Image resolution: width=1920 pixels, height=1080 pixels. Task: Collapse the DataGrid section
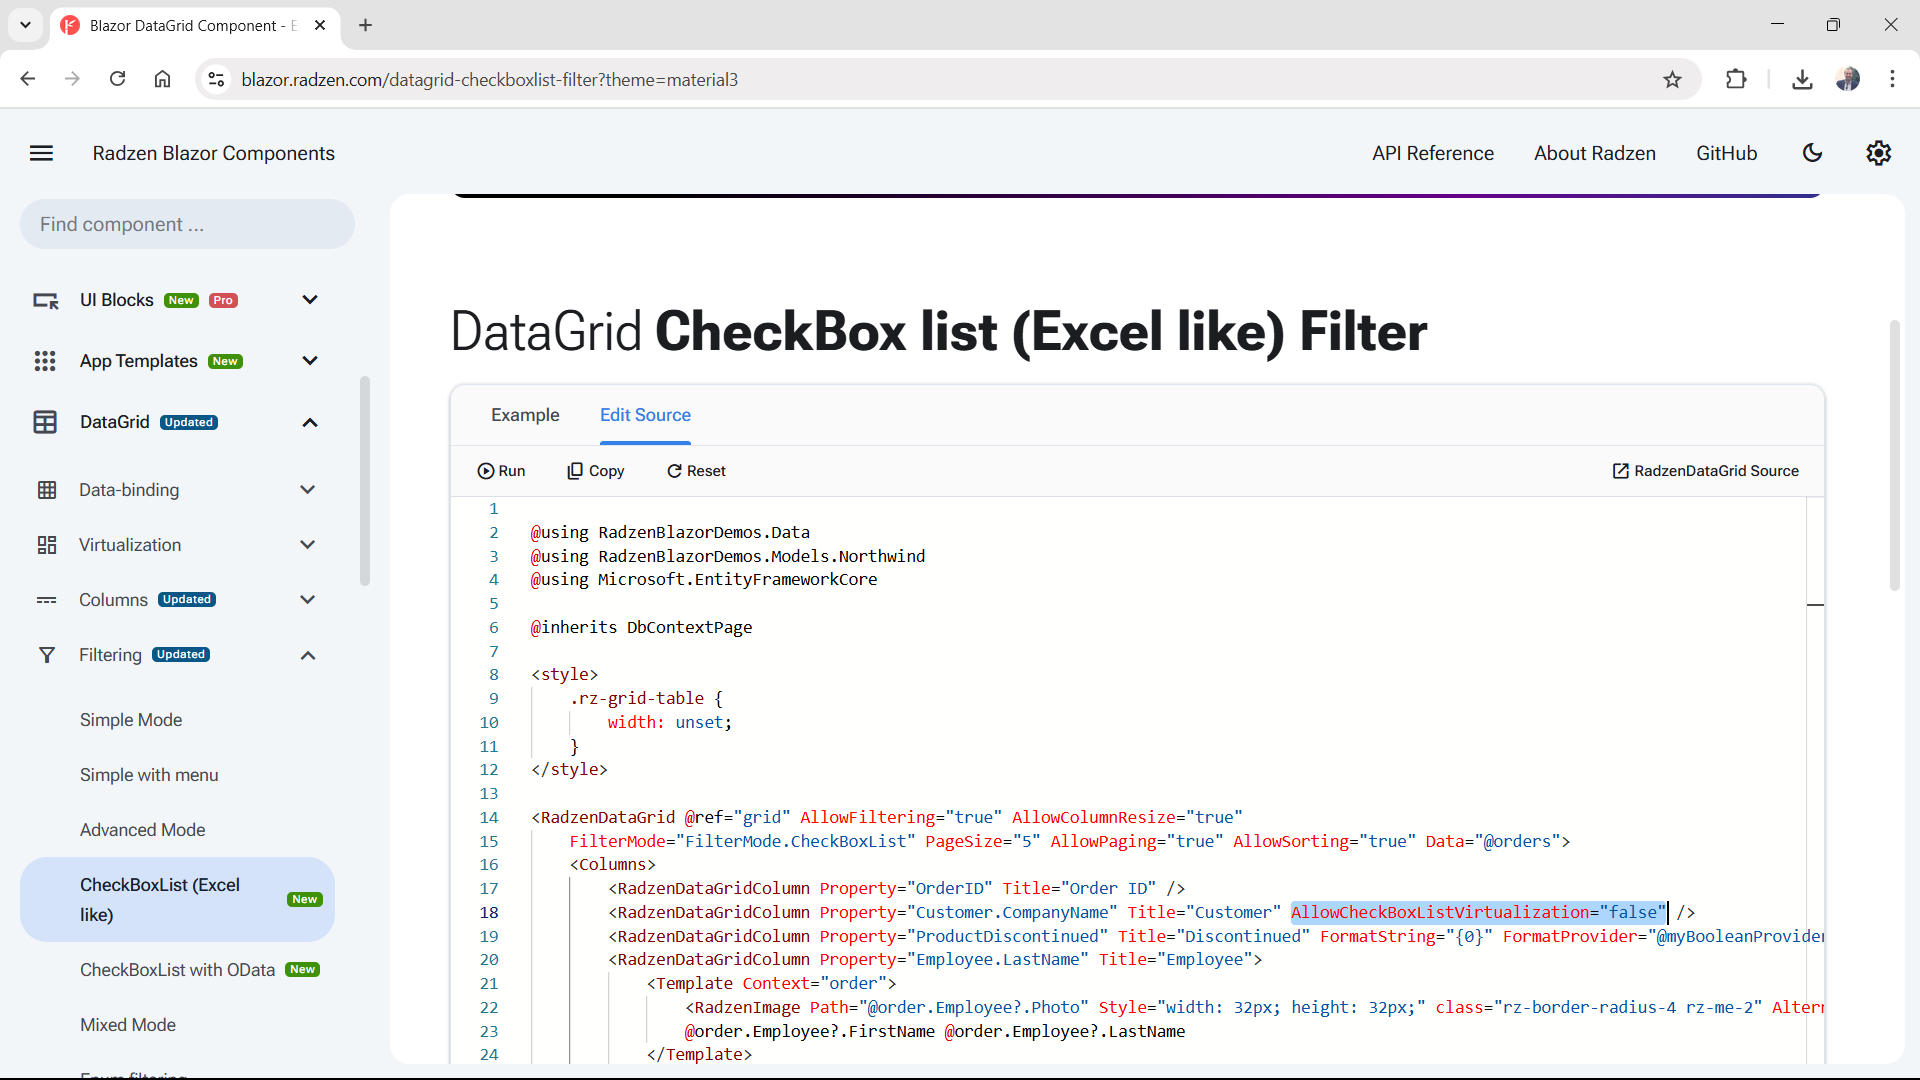(x=310, y=422)
